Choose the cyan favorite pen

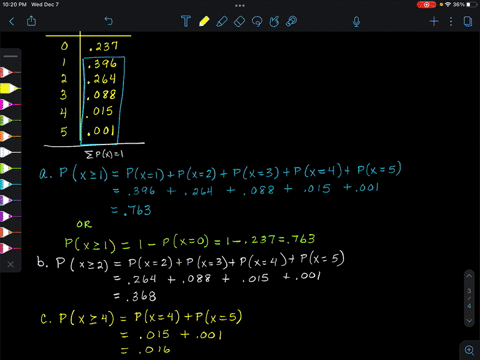coord(10,184)
